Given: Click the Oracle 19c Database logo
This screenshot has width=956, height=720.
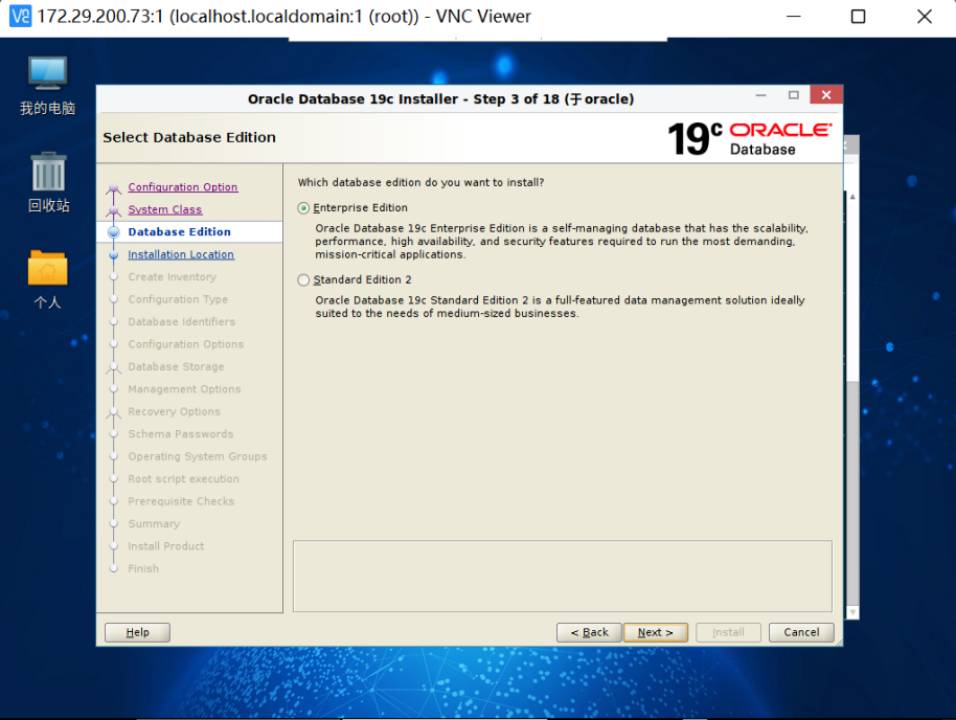Looking at the screenshot, I should pyautogui.click(x=749, y=138).
